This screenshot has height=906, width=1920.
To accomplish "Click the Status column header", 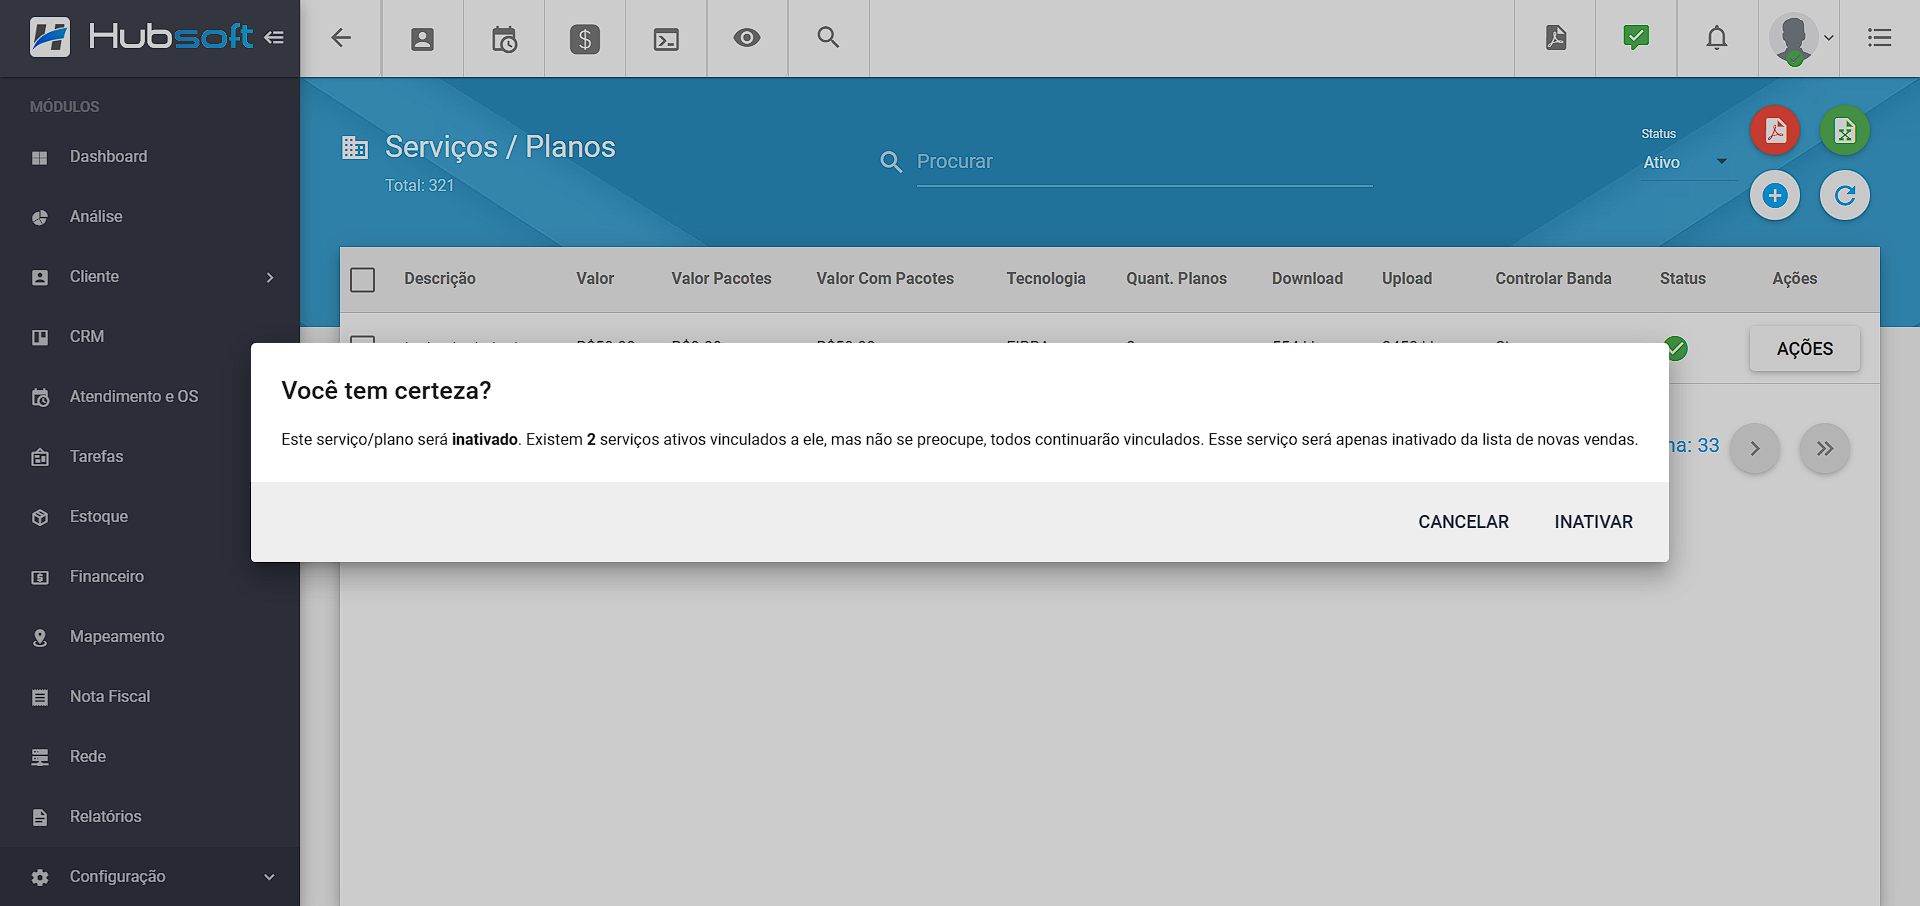I will [1683, 279].
